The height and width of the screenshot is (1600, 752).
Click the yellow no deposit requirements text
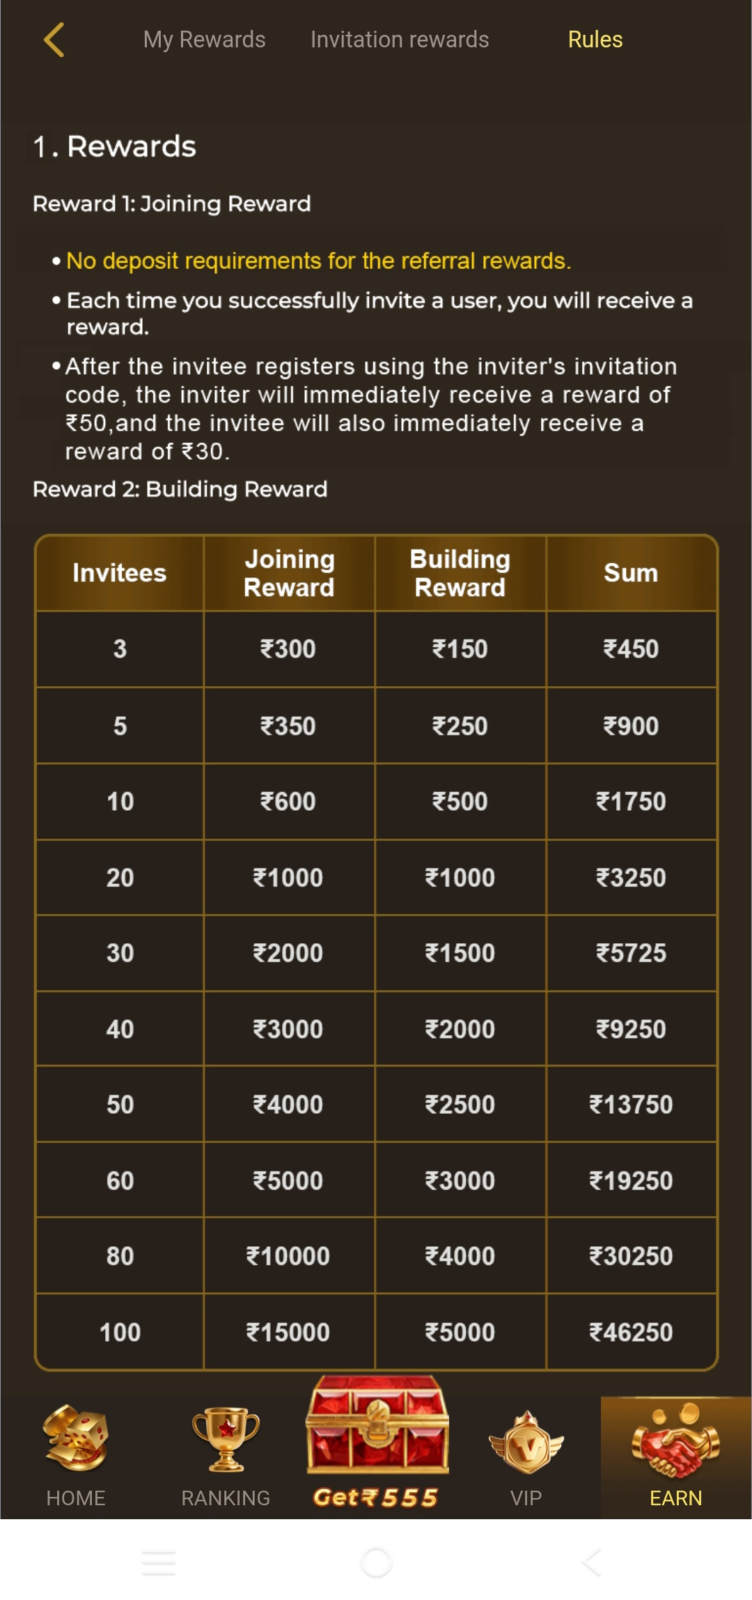[318, 261]
